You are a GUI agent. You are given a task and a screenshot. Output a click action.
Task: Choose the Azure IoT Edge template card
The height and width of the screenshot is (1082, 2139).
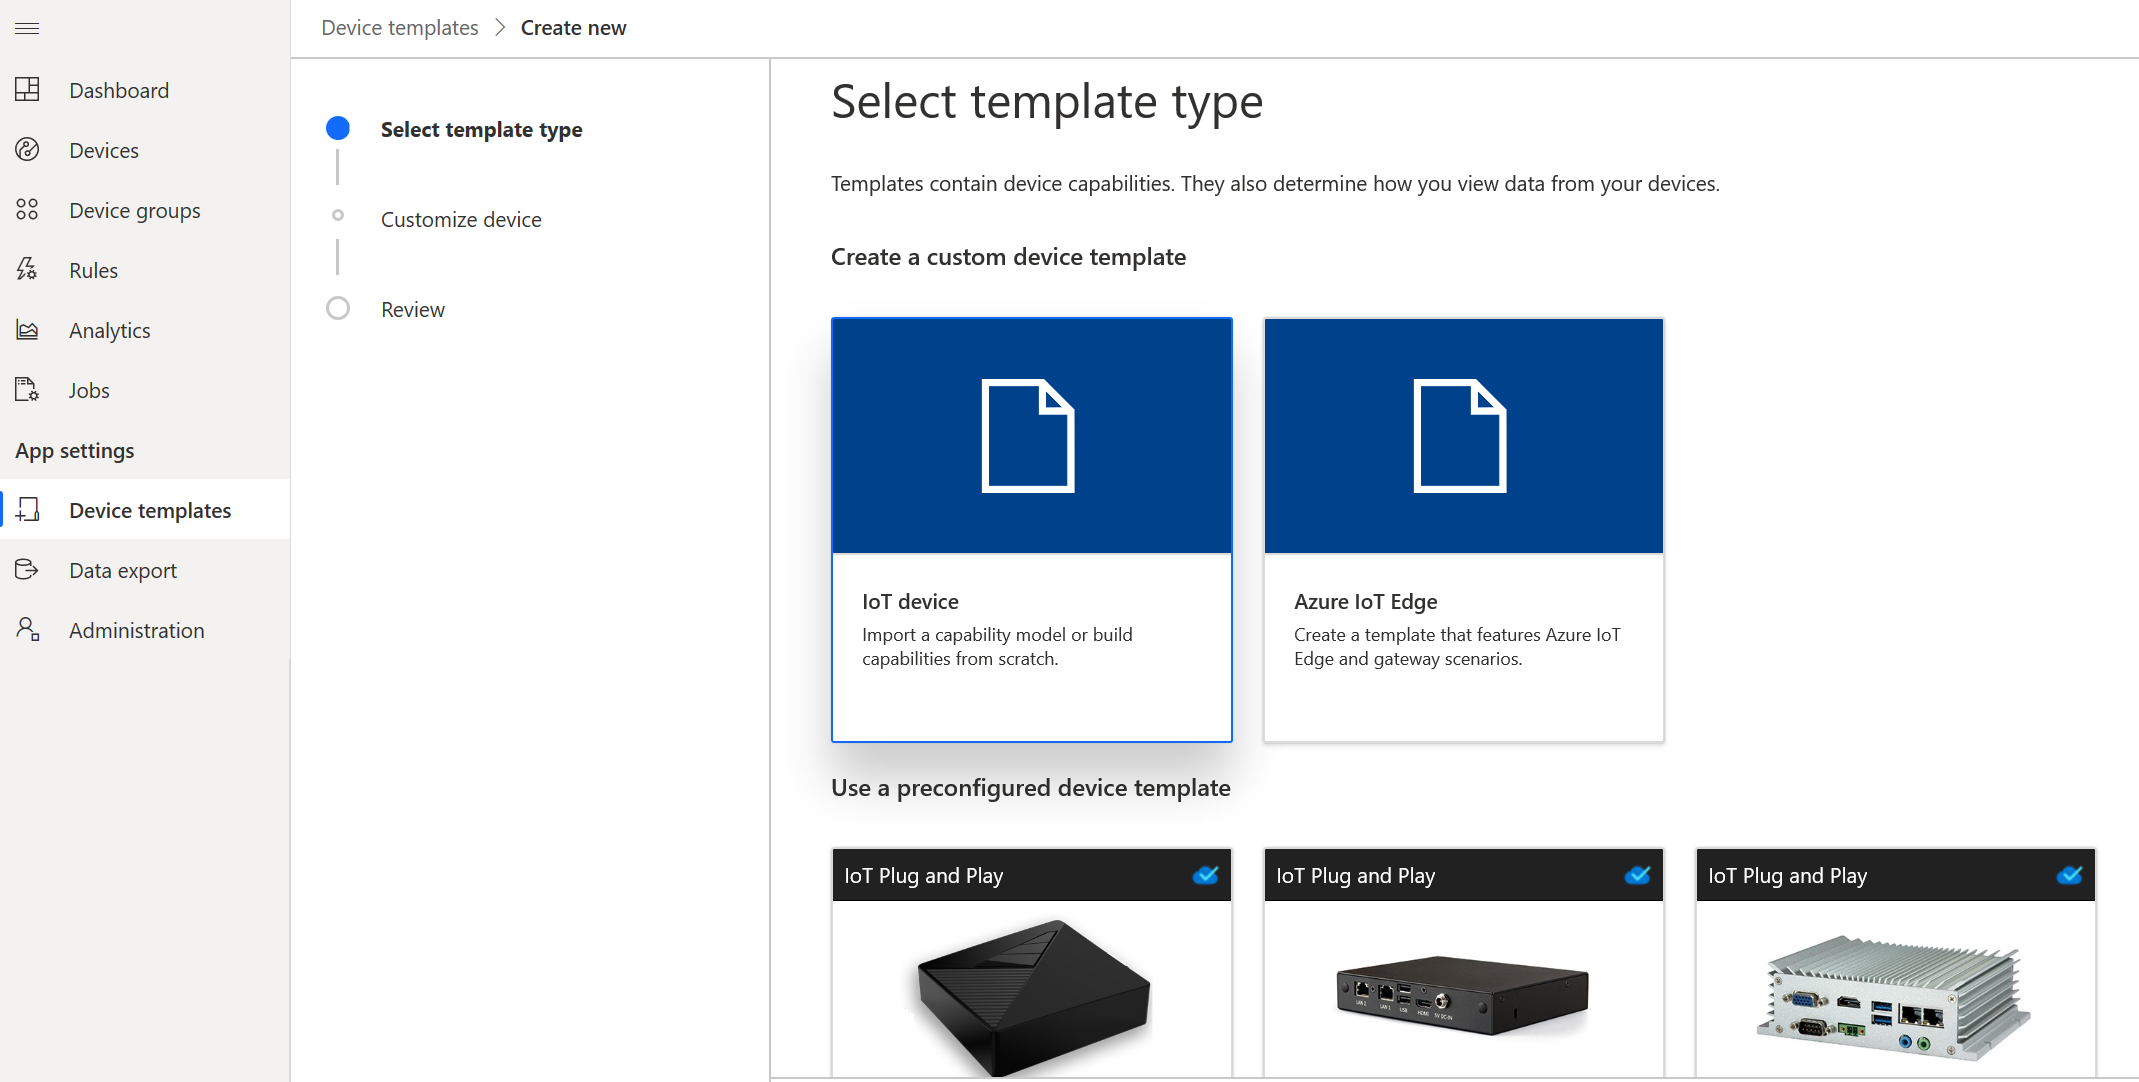[1463, 530]
